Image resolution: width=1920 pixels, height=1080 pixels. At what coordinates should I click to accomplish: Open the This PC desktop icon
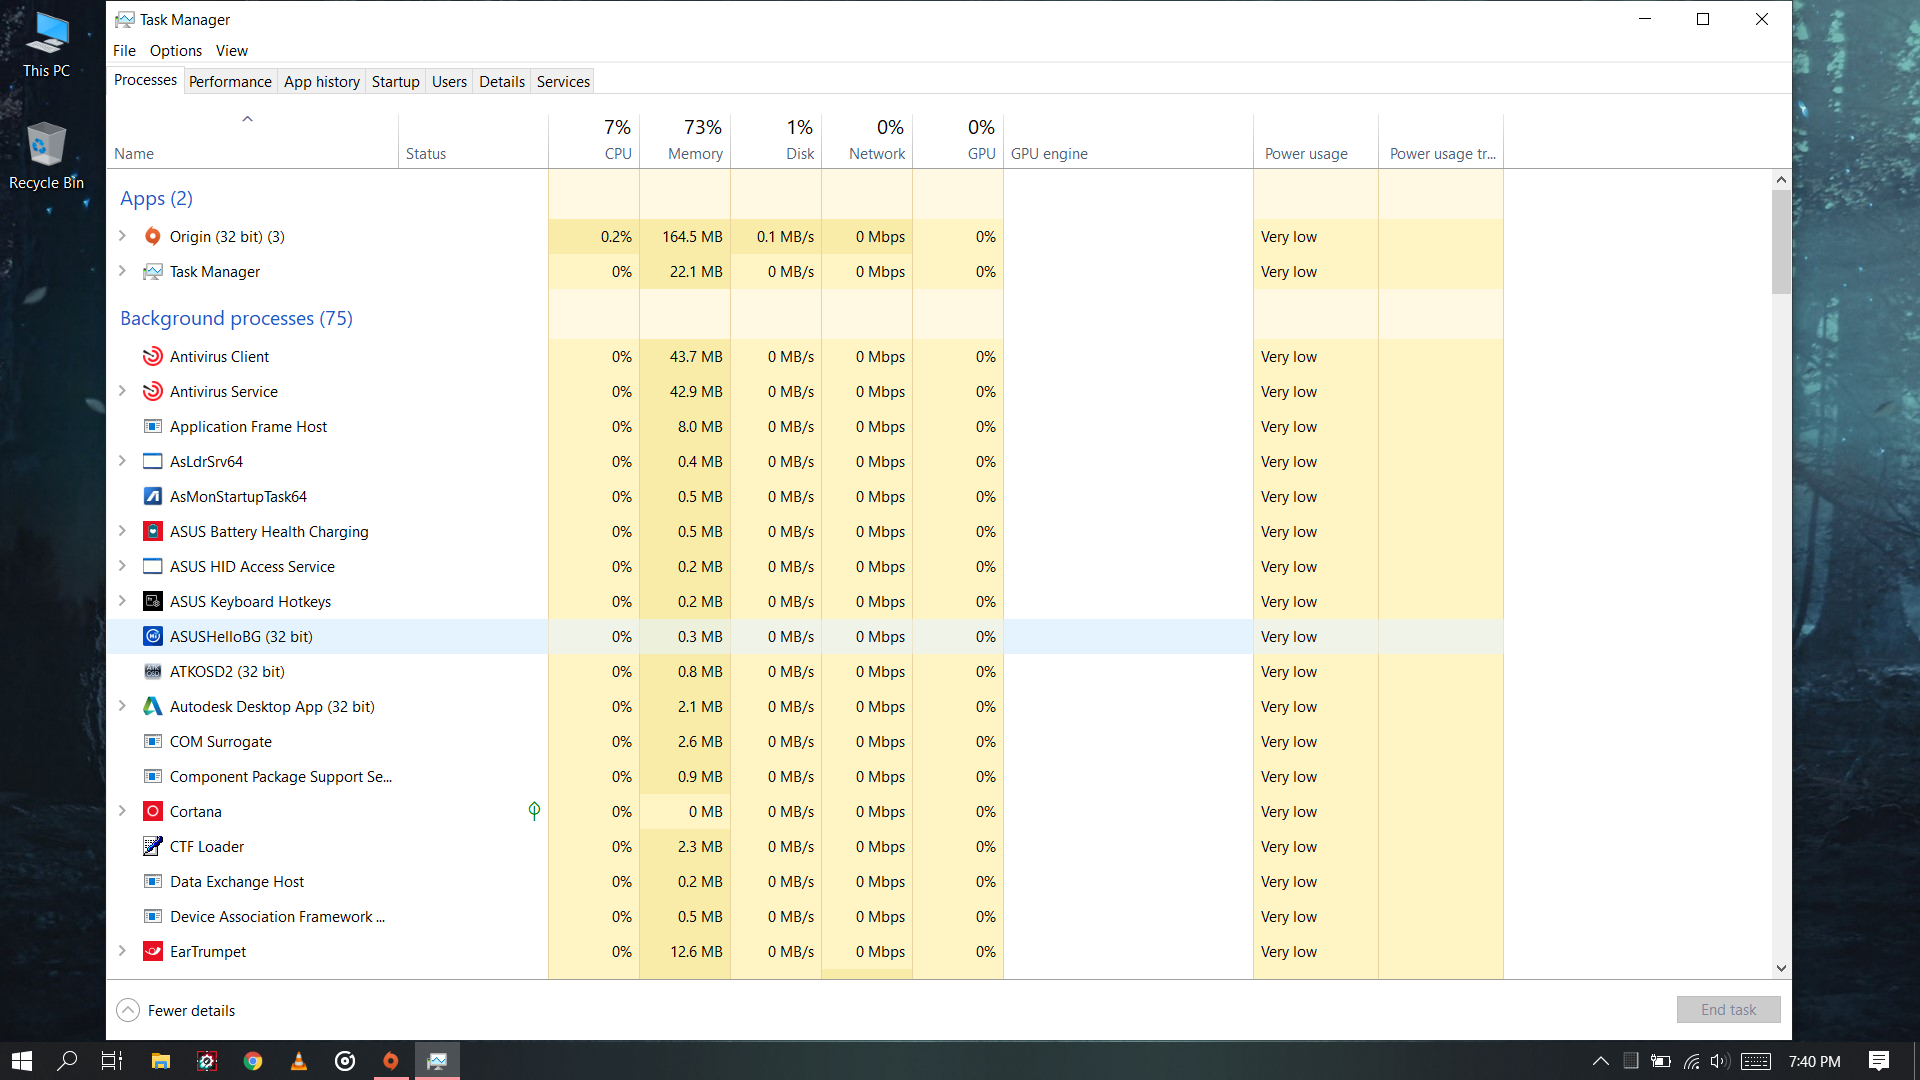(x=46, y=45)
